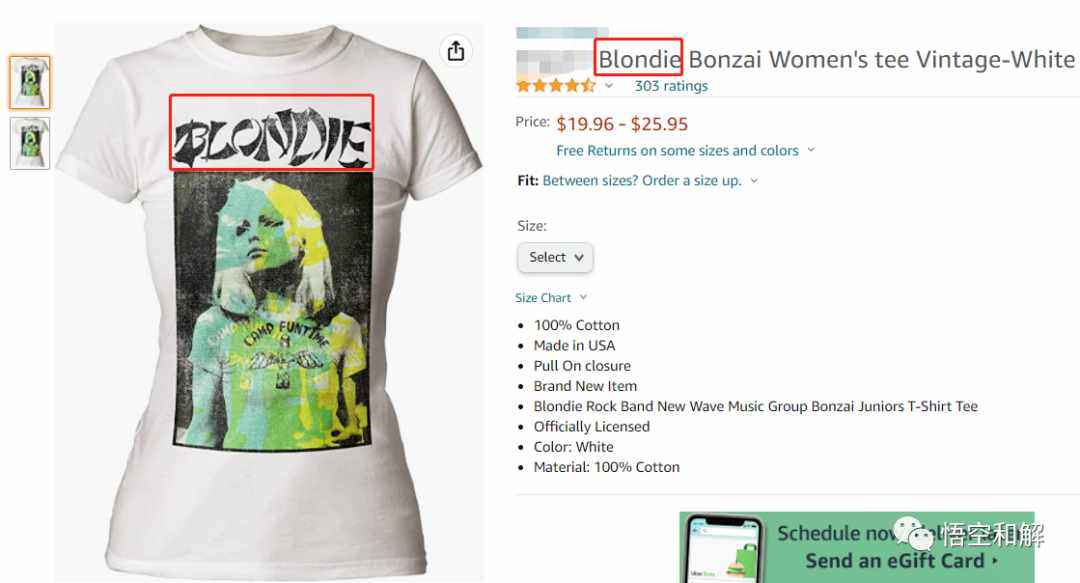Image resolution: width=1080 pixels, height=583 pixels.
Task: Click the BLONDIE logo print on shirt
Action: point(272,132)
